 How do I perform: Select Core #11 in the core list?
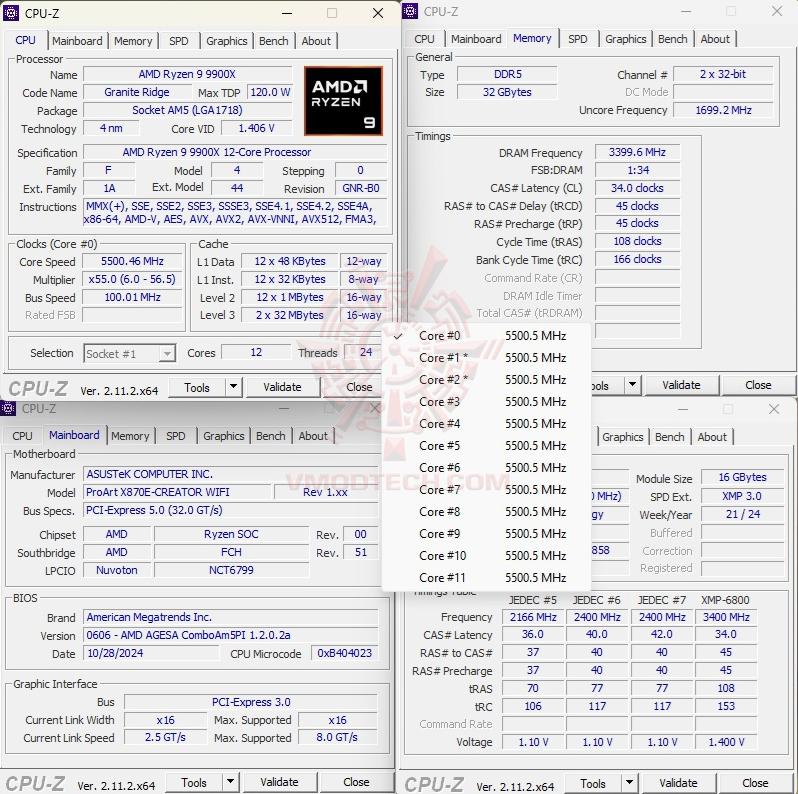point(487,578)
